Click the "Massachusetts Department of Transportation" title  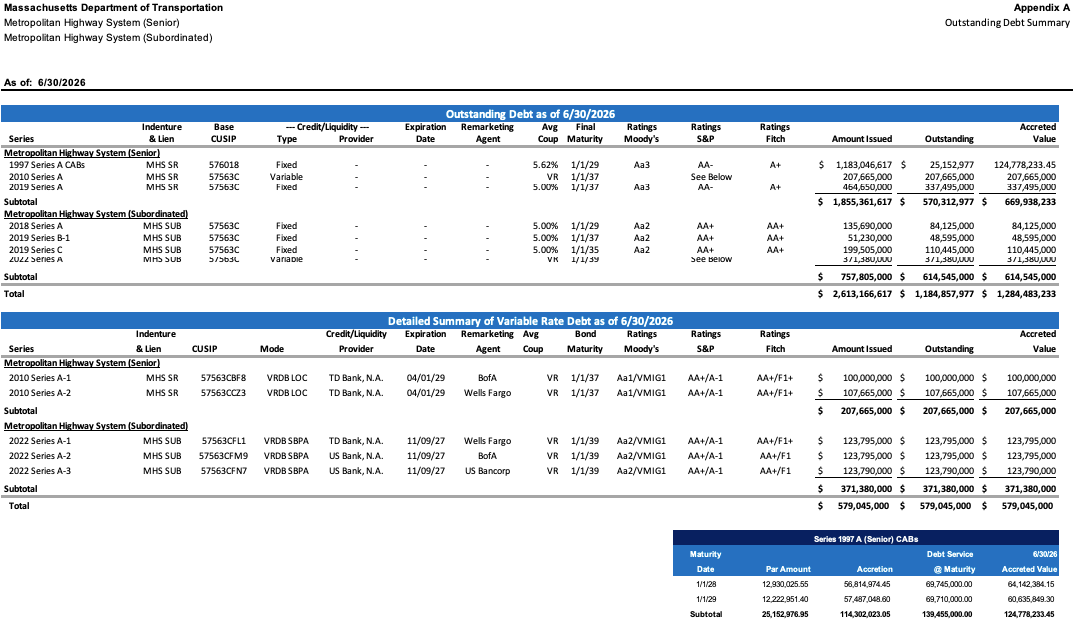[x=113, y=8]
